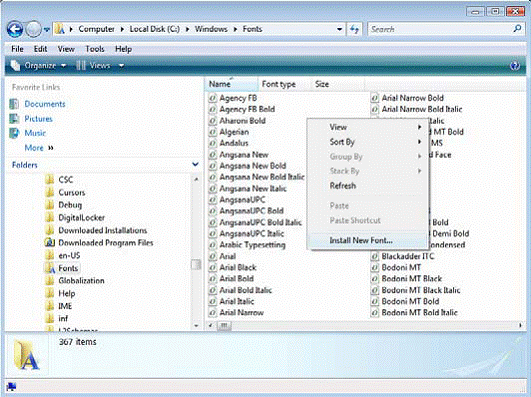Show more favorite links via More
This screenshot has height=397, width=531.
39,148
